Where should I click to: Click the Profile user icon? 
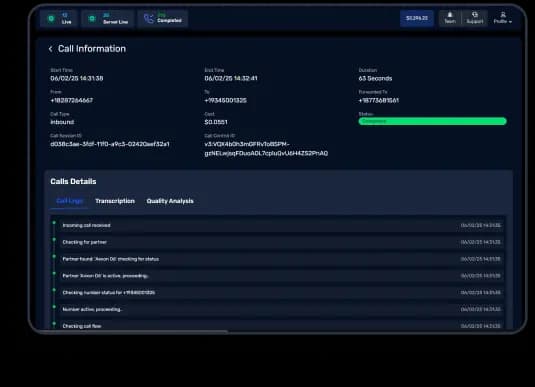(x=503, y=15)
